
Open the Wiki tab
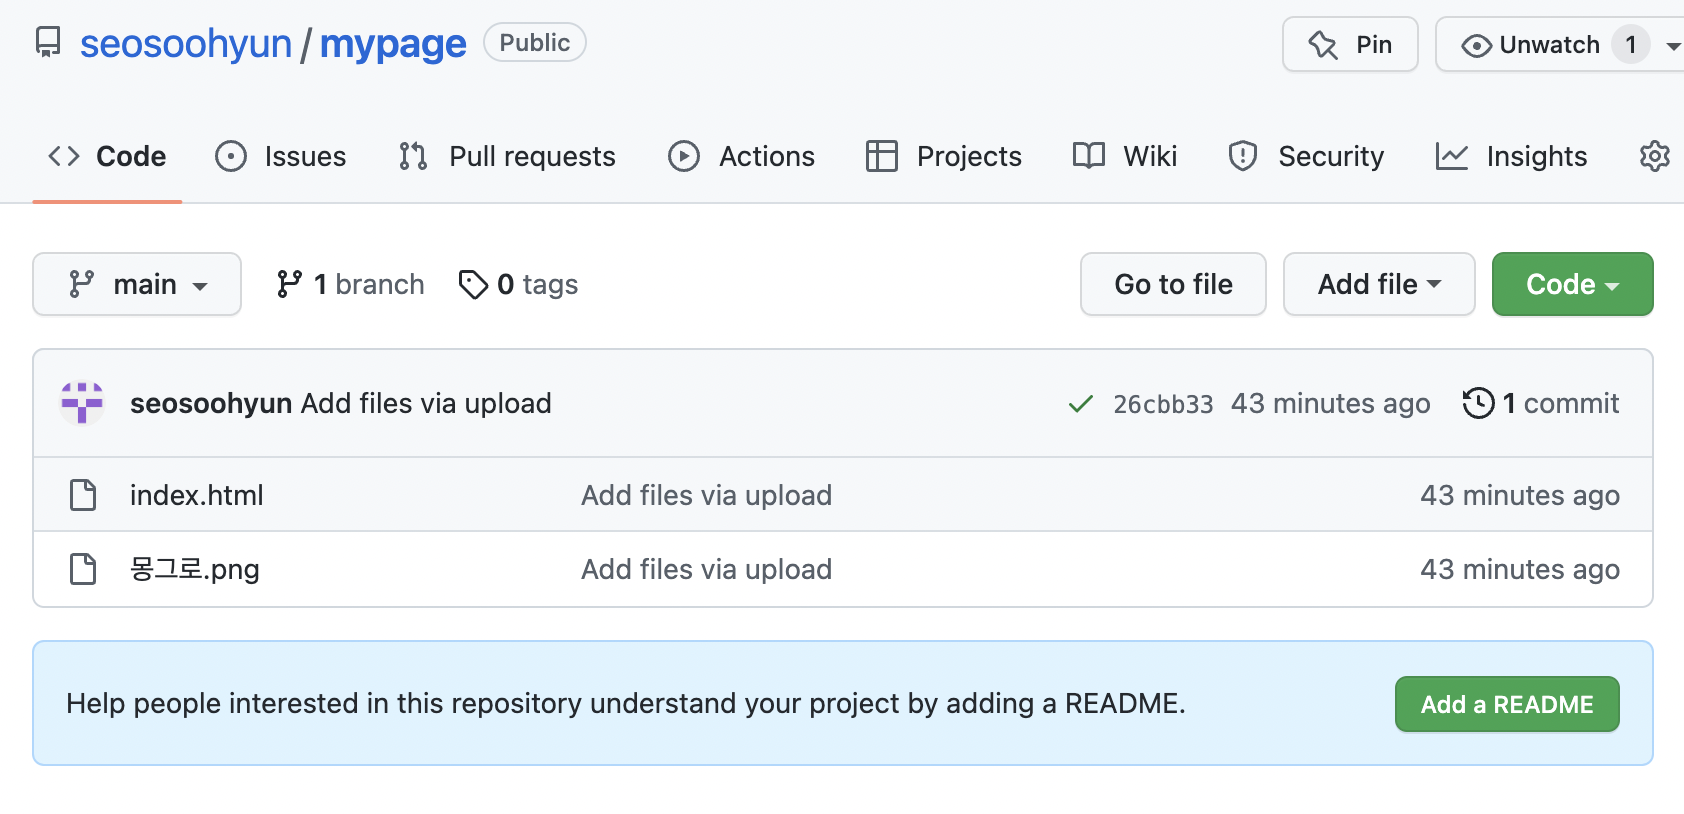click(x=1125, y=156)
